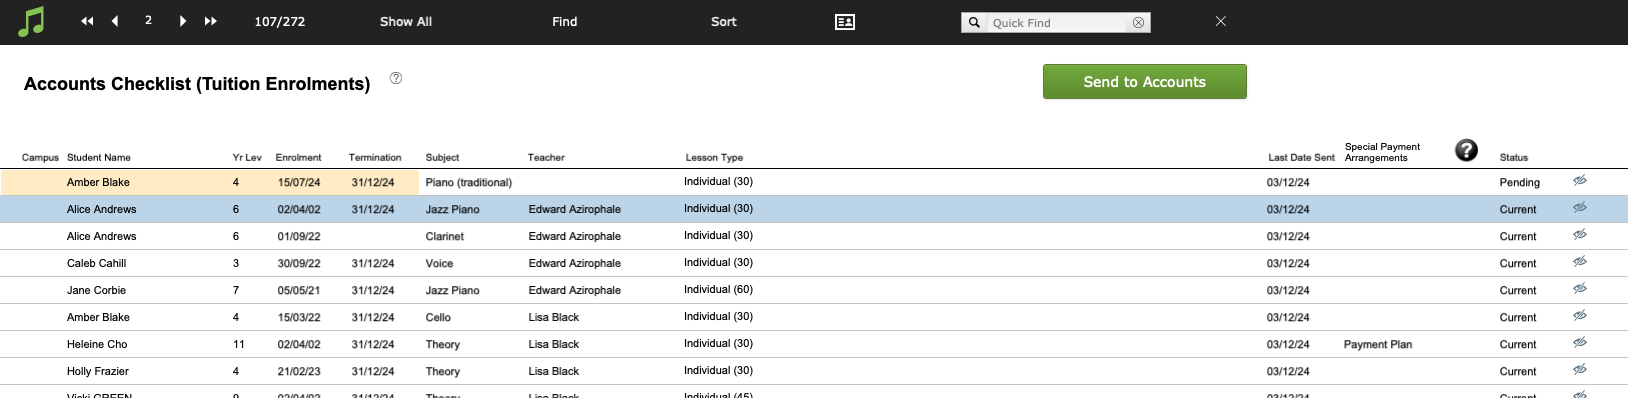
Task: Click the Status column header
Action: 1514,157
